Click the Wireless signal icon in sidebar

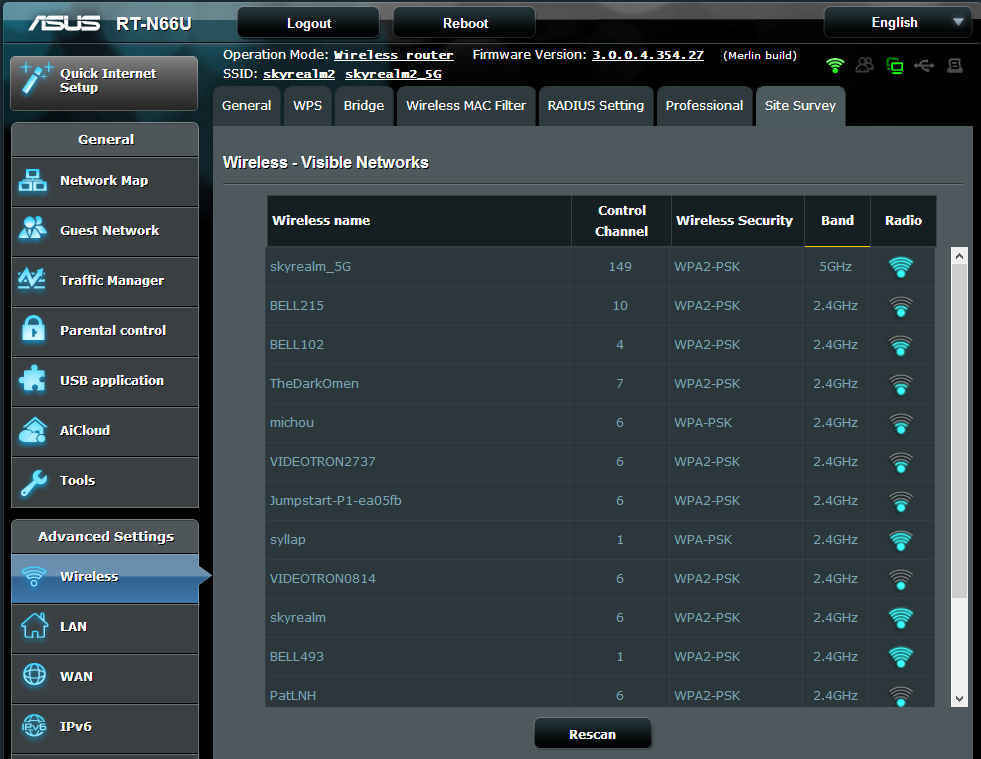(34, 576)
